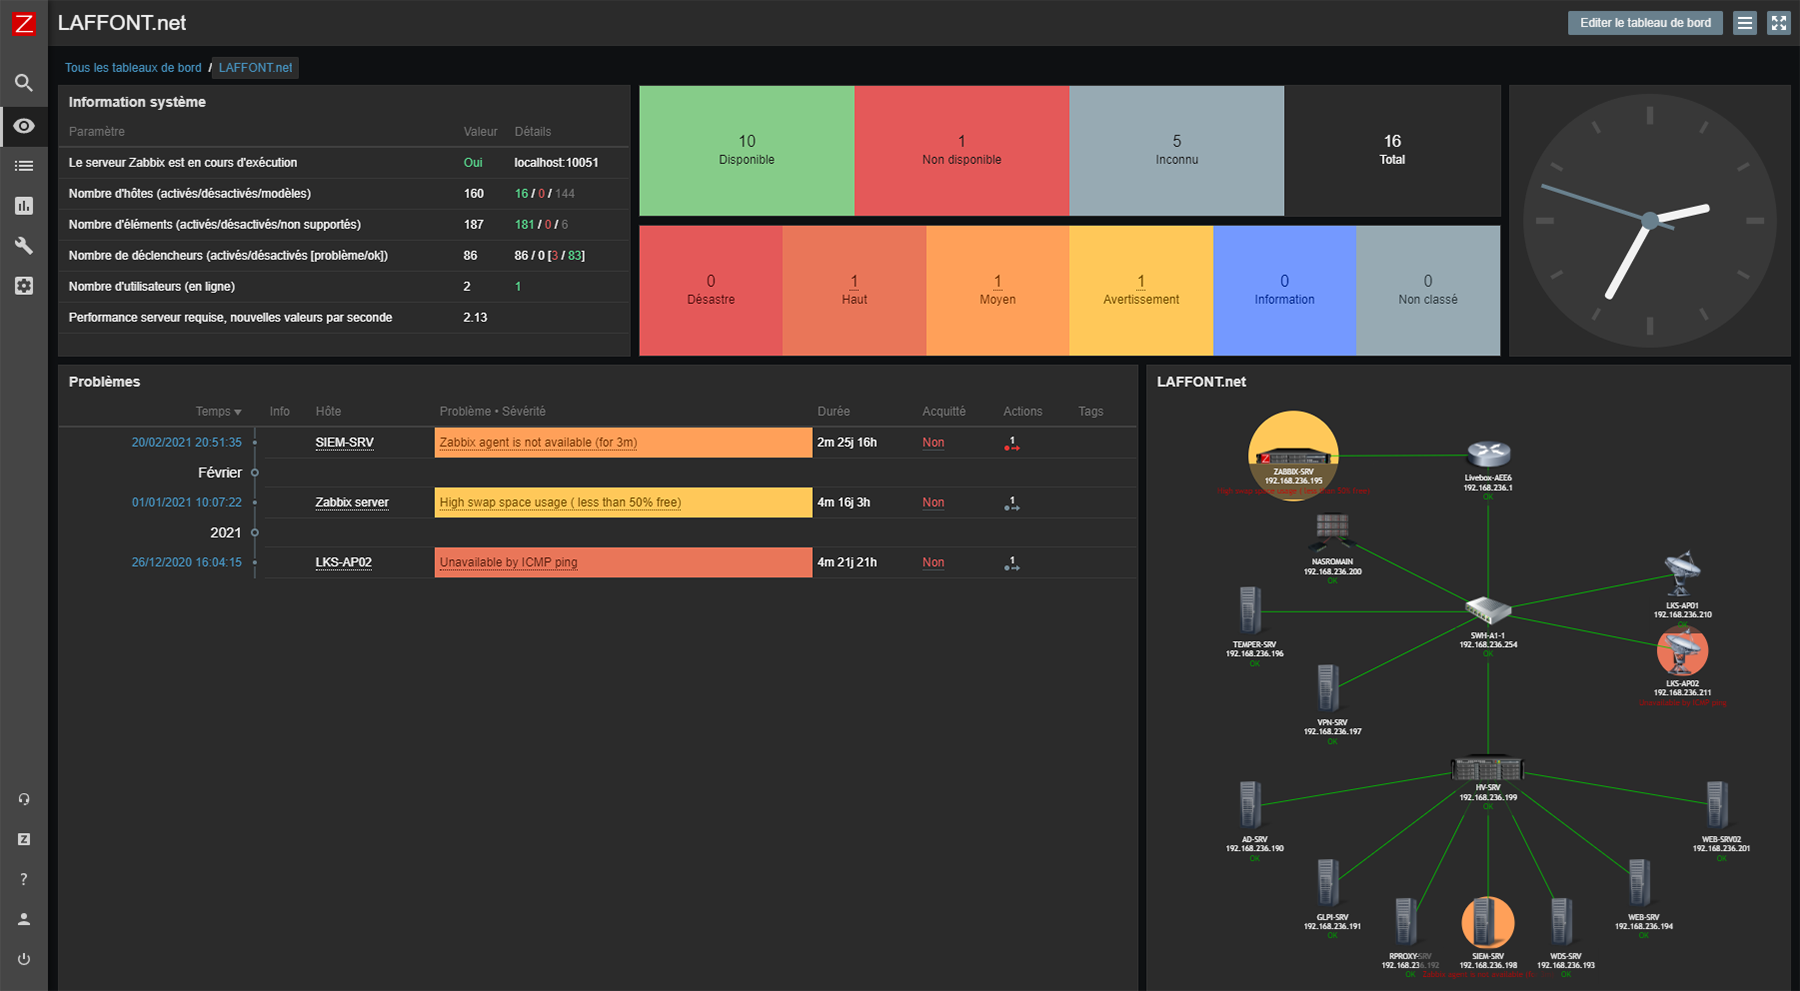Sort problems by Temps column
The height and width of the screenshot is (991, 1800).
[x=218, y=412]
